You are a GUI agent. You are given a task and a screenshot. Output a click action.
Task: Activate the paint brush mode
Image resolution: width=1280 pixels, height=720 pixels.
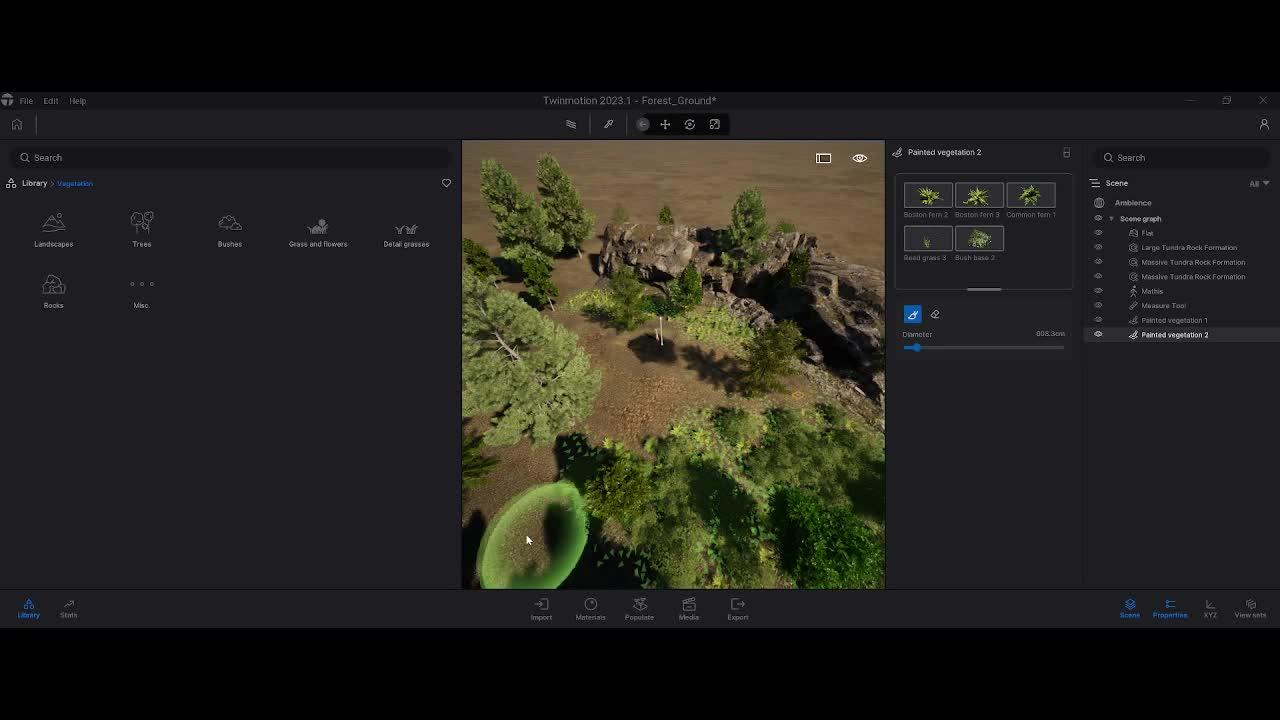tap(912, 315)
